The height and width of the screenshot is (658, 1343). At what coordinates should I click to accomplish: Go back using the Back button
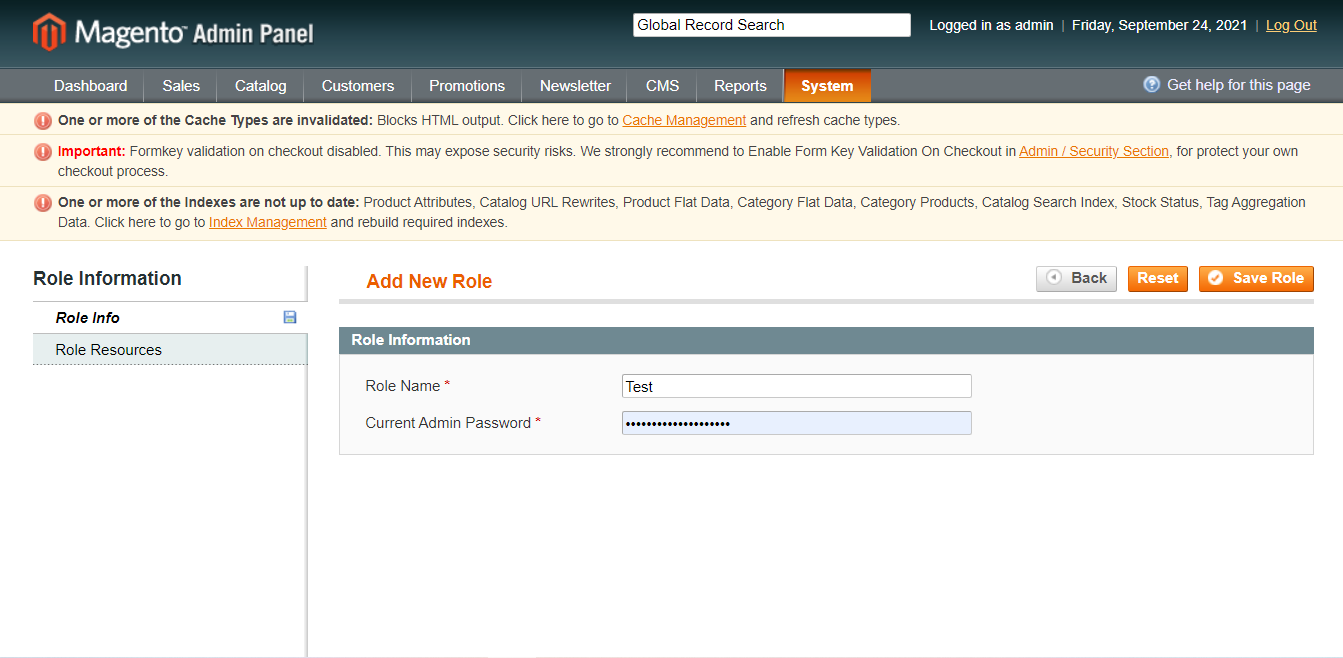click(x=1076, y=279)
